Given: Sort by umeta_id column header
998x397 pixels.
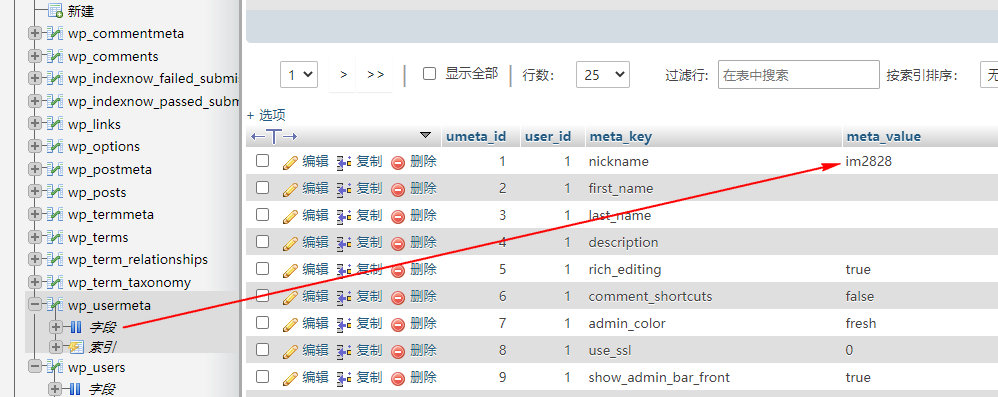Looking at the screenshot, I should (476, 136).
